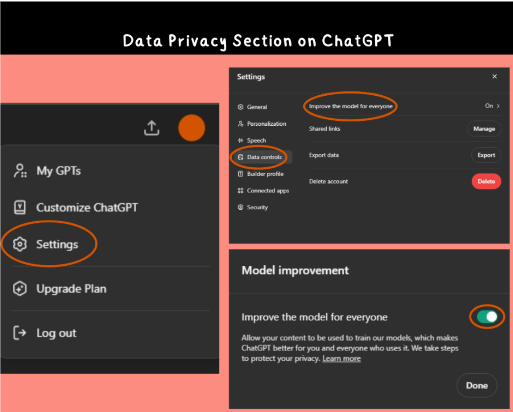Select the Data controls tab
Screen dimensions: 513x412
(262, 157)
